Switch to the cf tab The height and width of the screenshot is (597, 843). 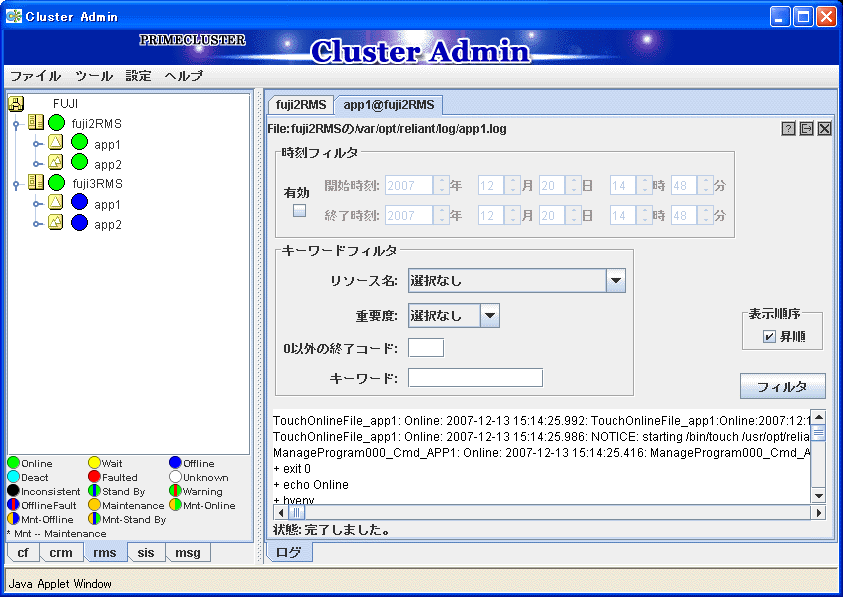(23, 552)
